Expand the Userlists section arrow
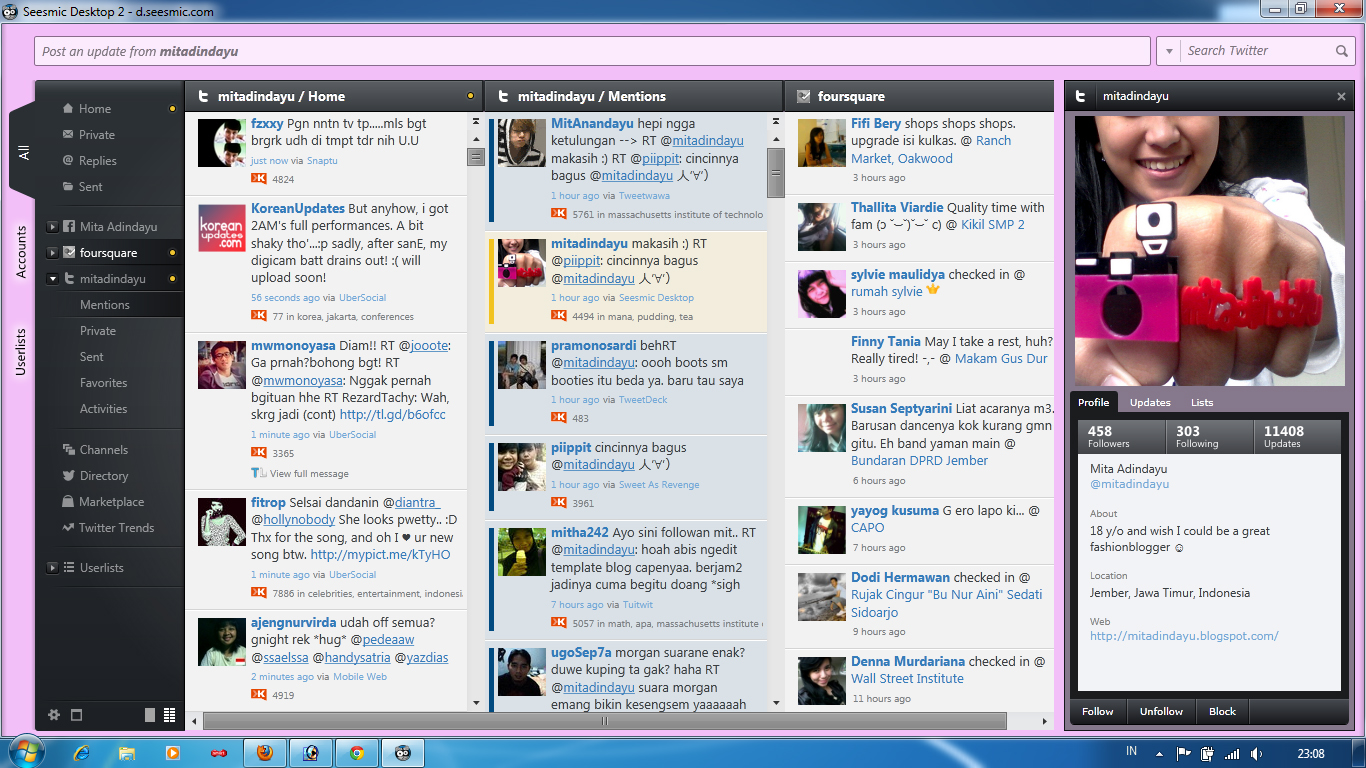The width and height of the screenshot is (1366, 768). 53,568
